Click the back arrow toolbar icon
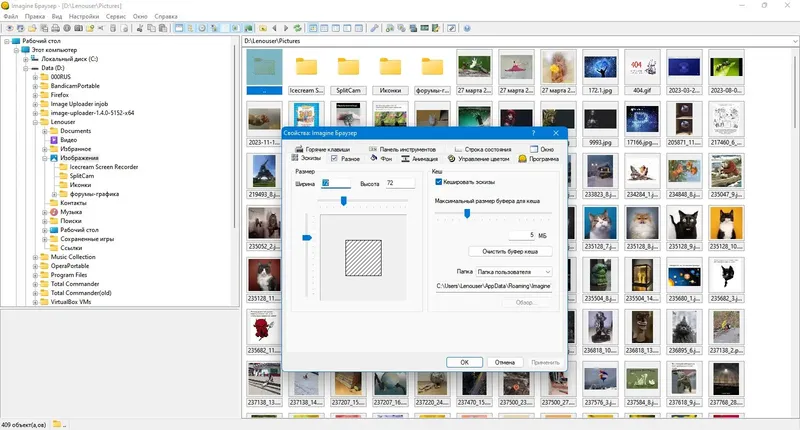The width and height of the screenshot is (800, 430). (x=274, y=28)
